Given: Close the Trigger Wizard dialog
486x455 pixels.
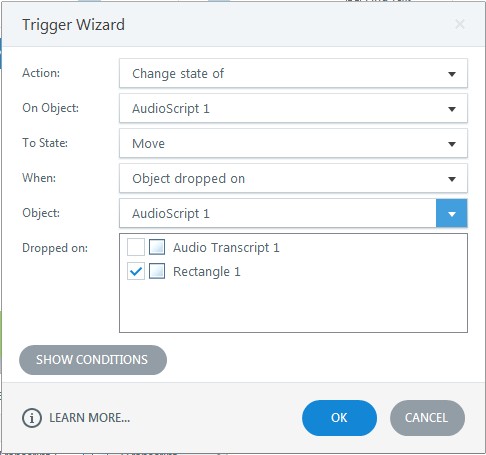Looking at the screenshot, I should click(x=460, y=24).
